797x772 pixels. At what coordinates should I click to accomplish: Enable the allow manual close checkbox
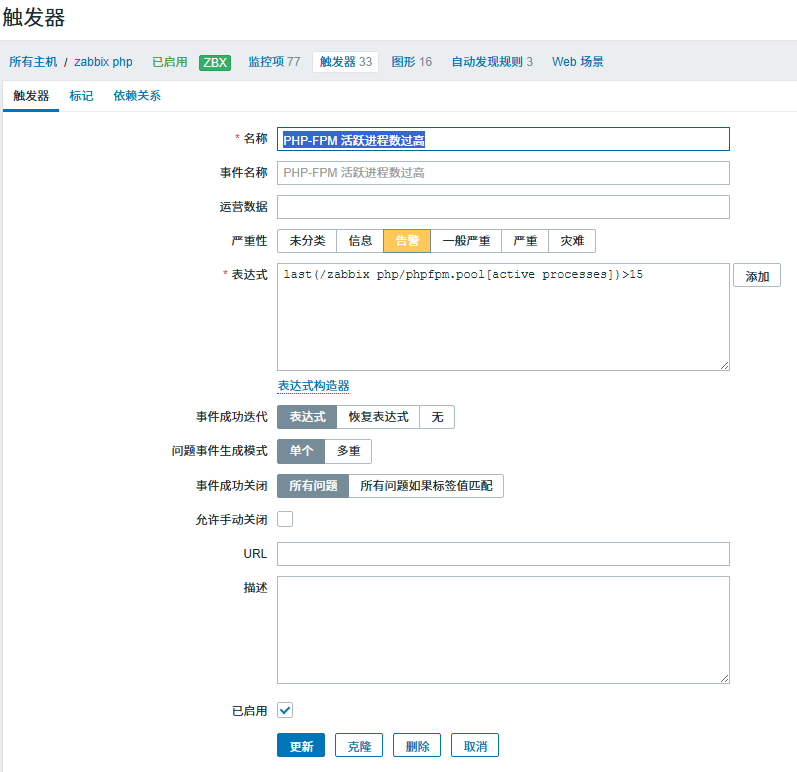point(285,519)
